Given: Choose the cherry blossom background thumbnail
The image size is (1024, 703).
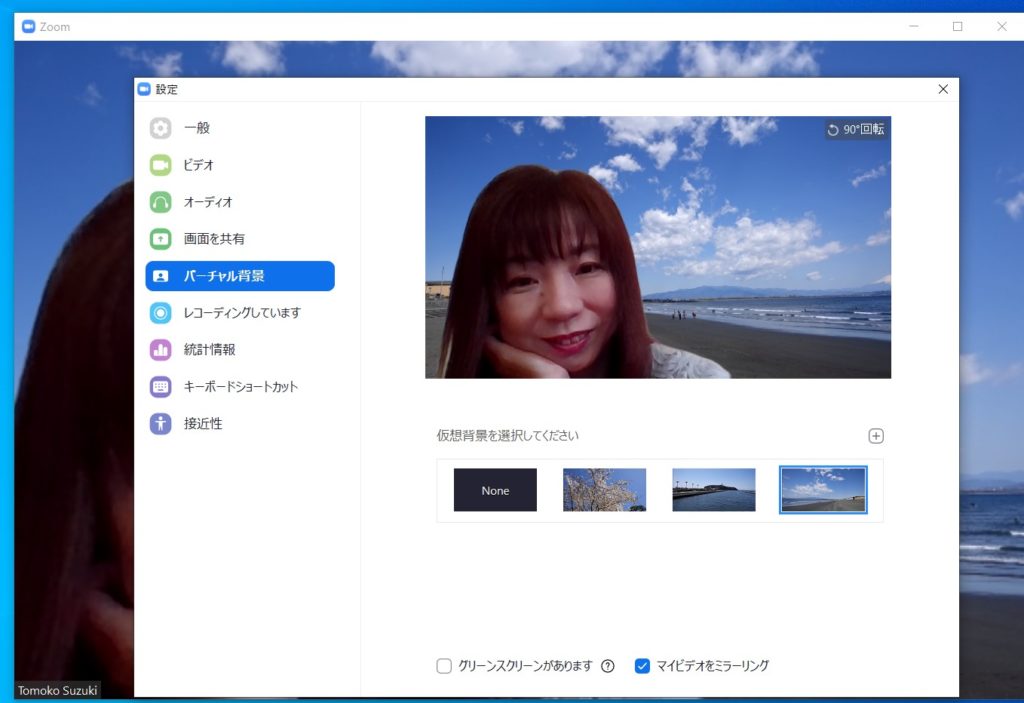Looking at the screenshot, I should tap(604, 490).
